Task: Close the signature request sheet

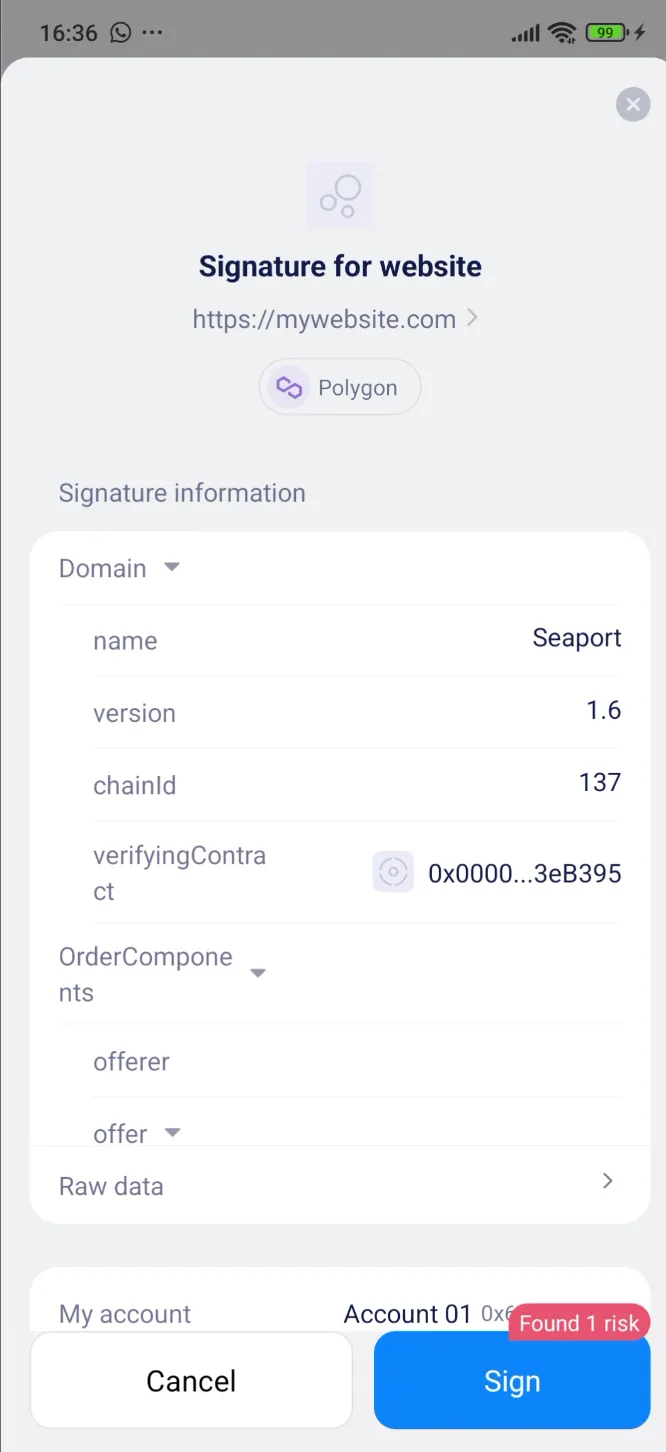Action: [632, 104]
